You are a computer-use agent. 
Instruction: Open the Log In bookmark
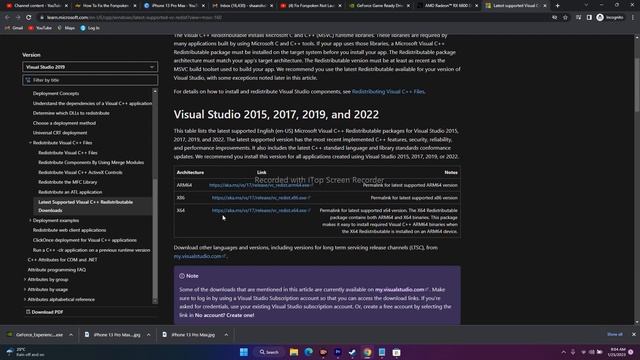point(90,28)
